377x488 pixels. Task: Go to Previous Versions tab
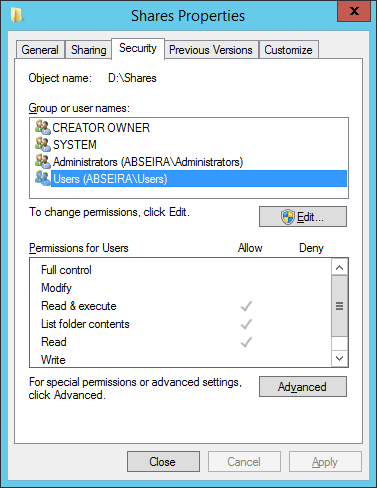(211, 50)
